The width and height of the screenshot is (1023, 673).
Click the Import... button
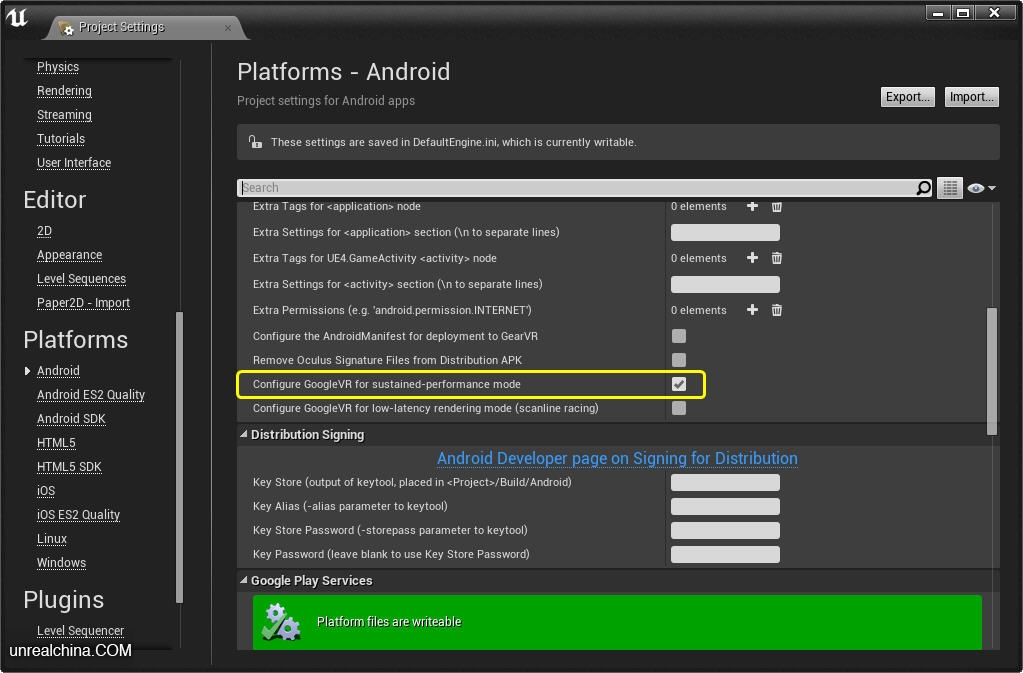point(971,97)
